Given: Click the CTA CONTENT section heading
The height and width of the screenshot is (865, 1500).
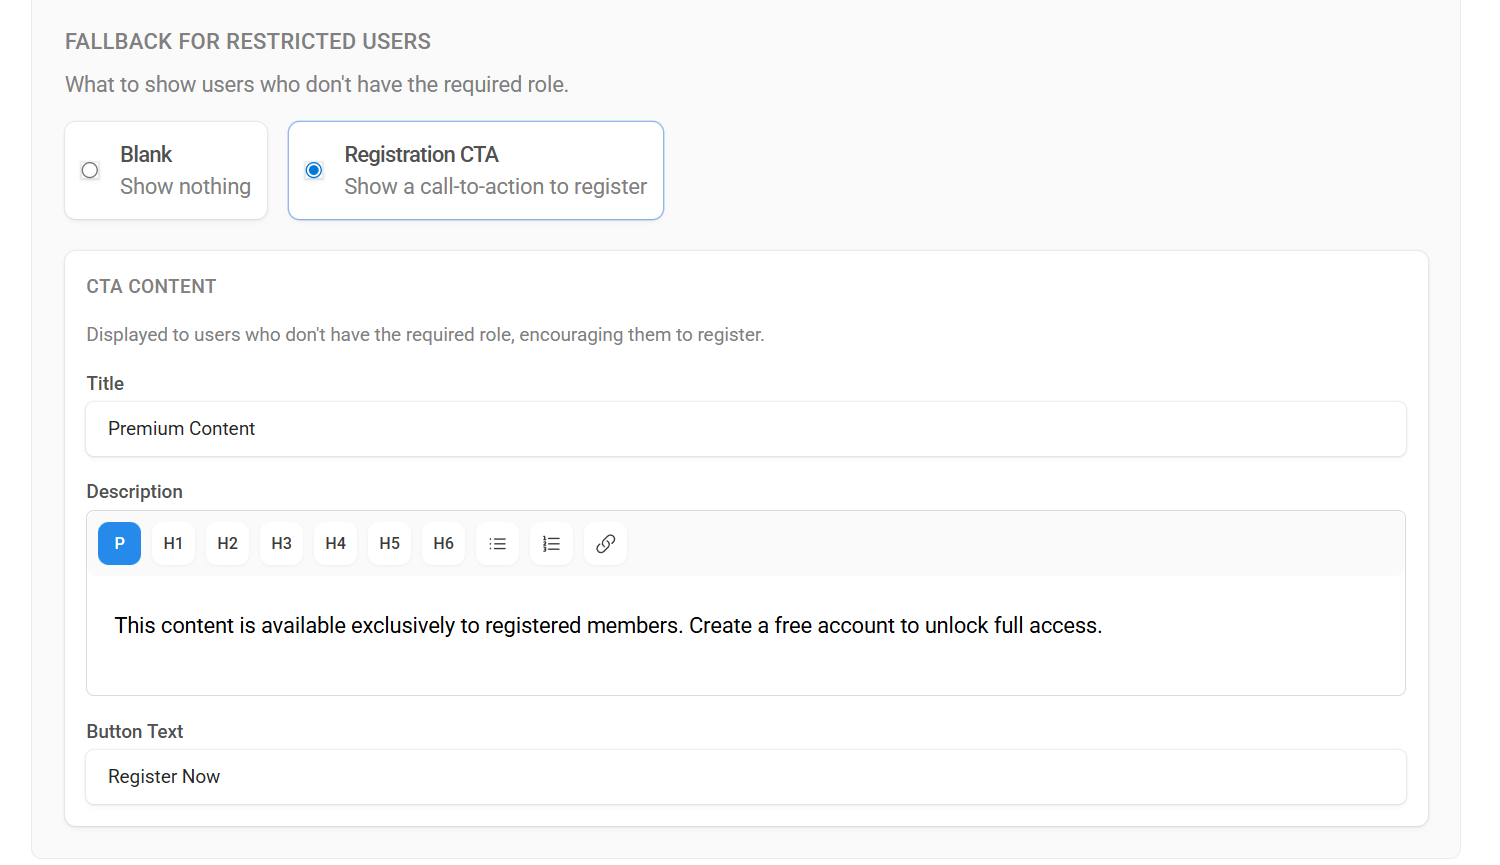Looking at the screenshot, I should click(151, 286).
